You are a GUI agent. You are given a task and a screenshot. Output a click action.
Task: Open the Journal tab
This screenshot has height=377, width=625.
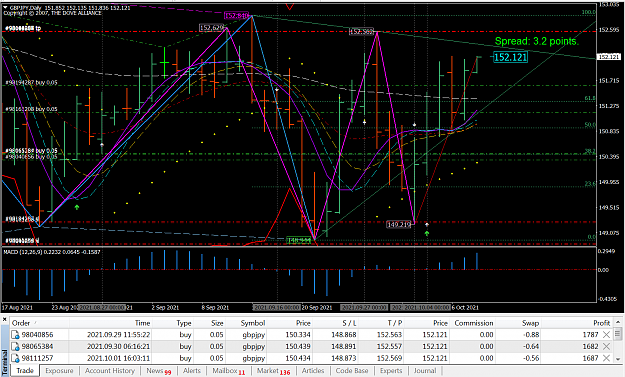425,371
